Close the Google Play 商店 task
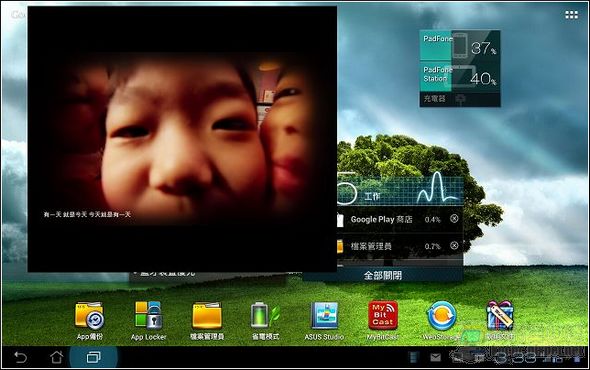Viewport: 590px width, 370px height. (454, 218)
